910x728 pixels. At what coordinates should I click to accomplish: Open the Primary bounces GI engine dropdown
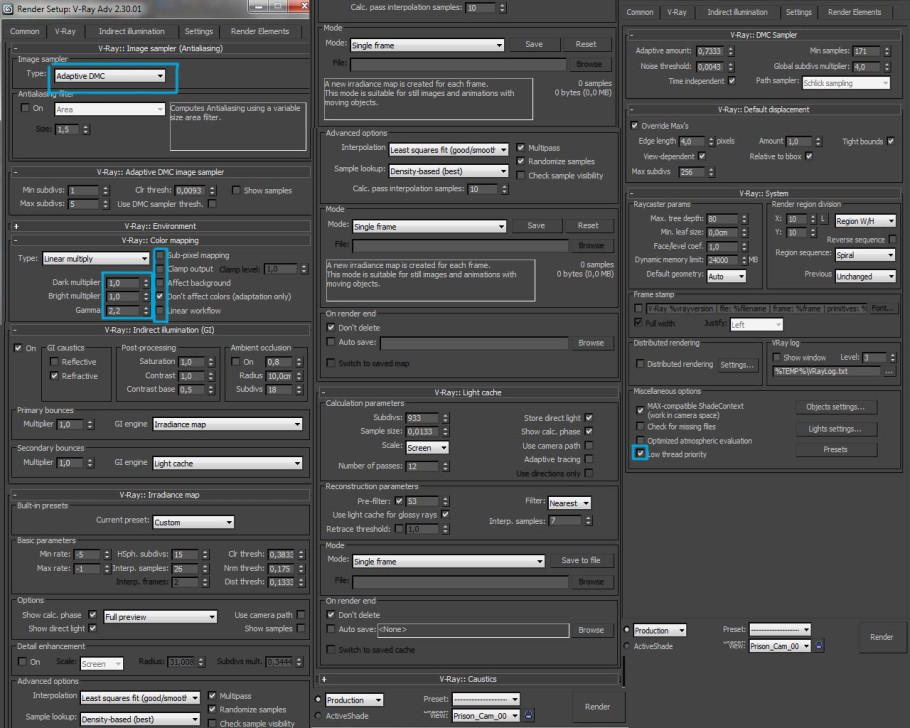pyautogui.click(x=228, y=424)
